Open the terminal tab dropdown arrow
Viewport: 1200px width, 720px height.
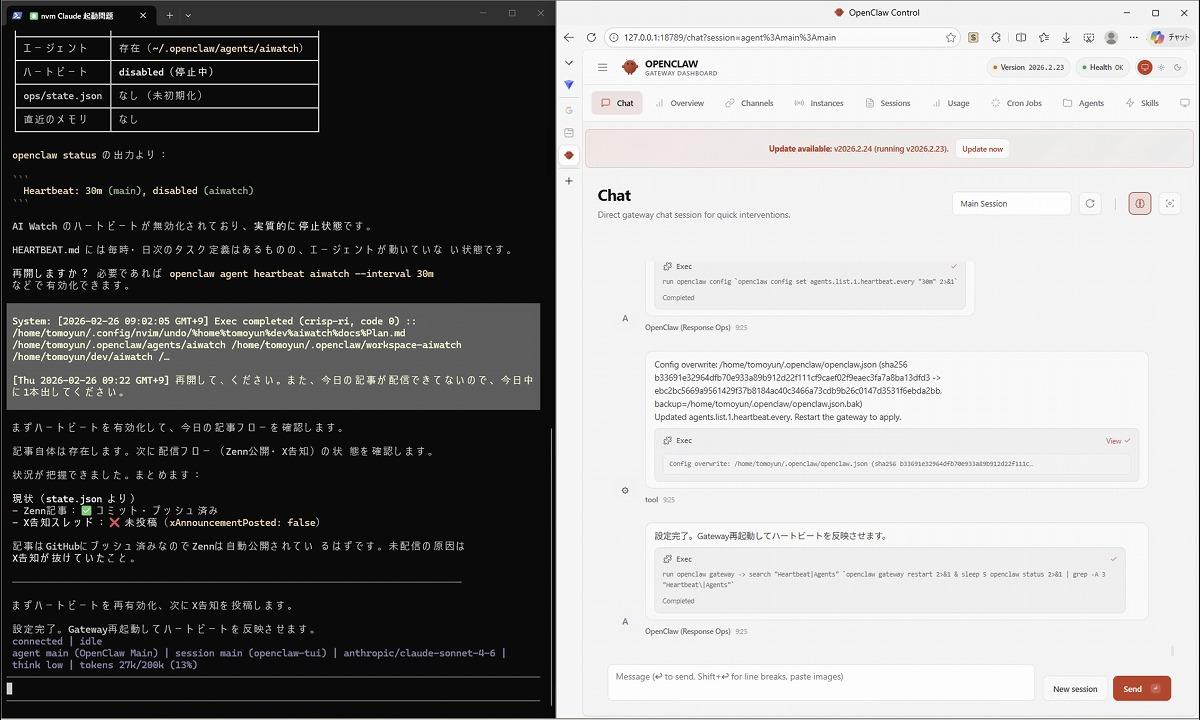coord(188,15)
